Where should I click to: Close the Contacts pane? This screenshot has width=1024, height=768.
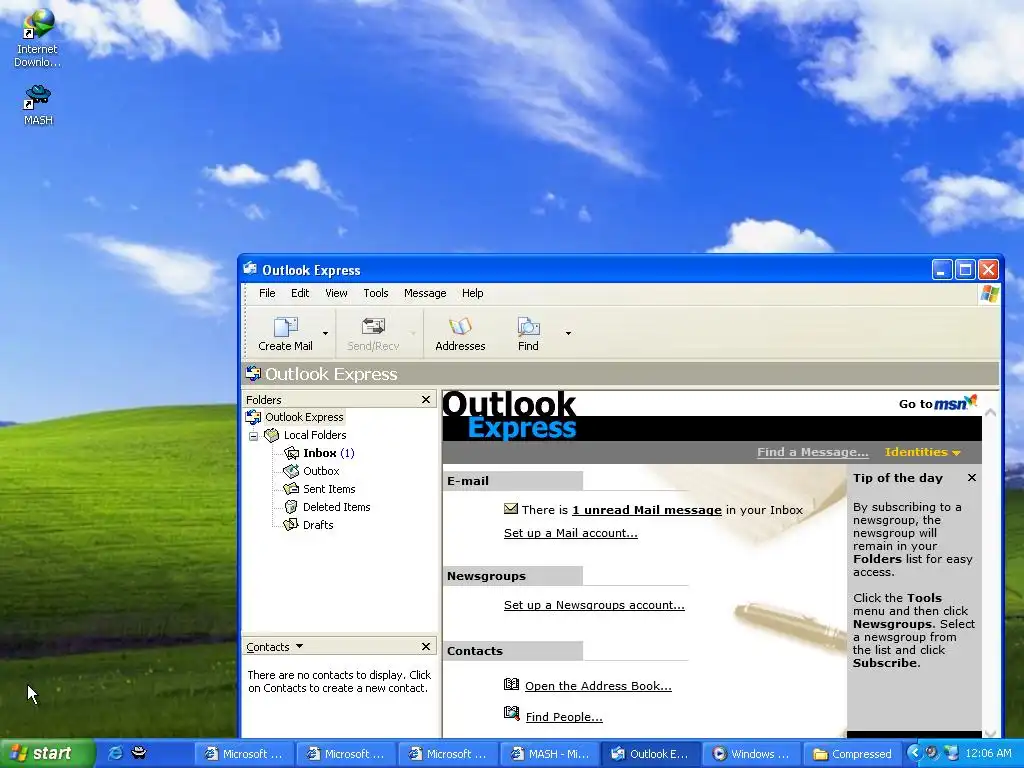click(x=426, y=647)
